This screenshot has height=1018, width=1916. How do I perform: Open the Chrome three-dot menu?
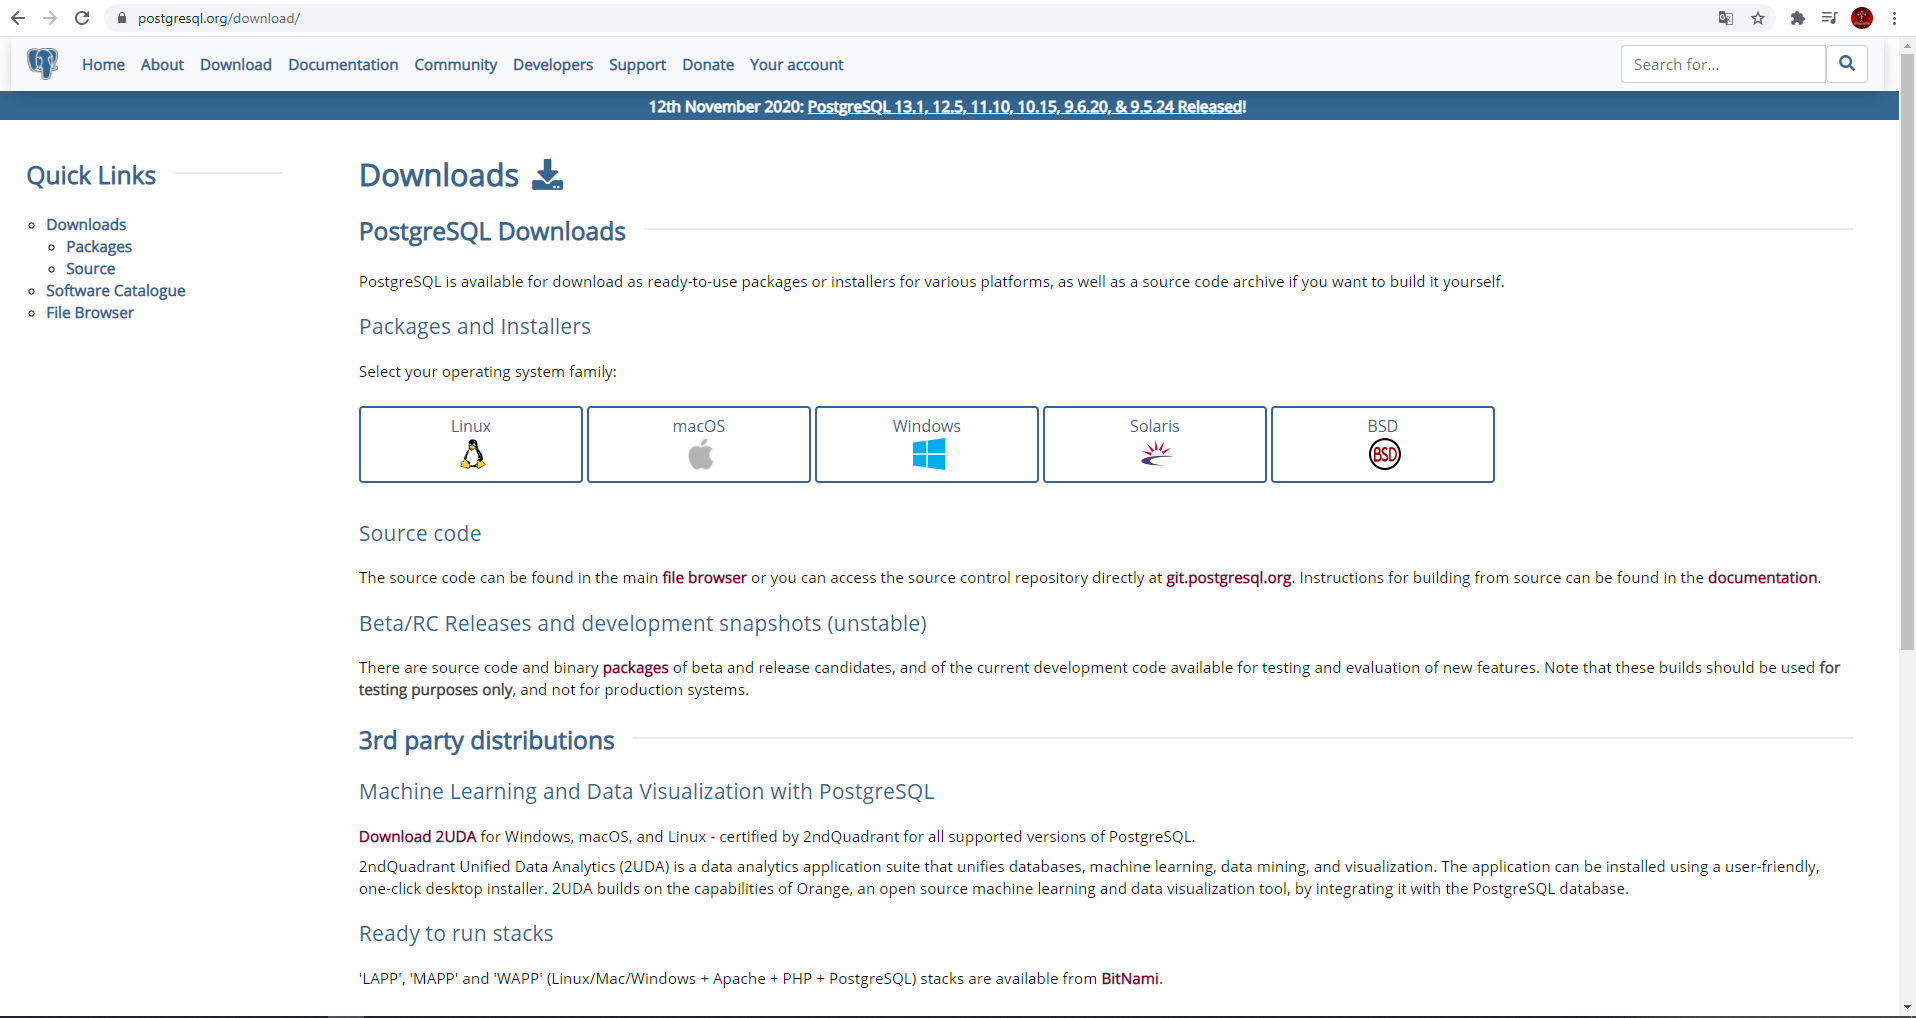point(1894,18)
